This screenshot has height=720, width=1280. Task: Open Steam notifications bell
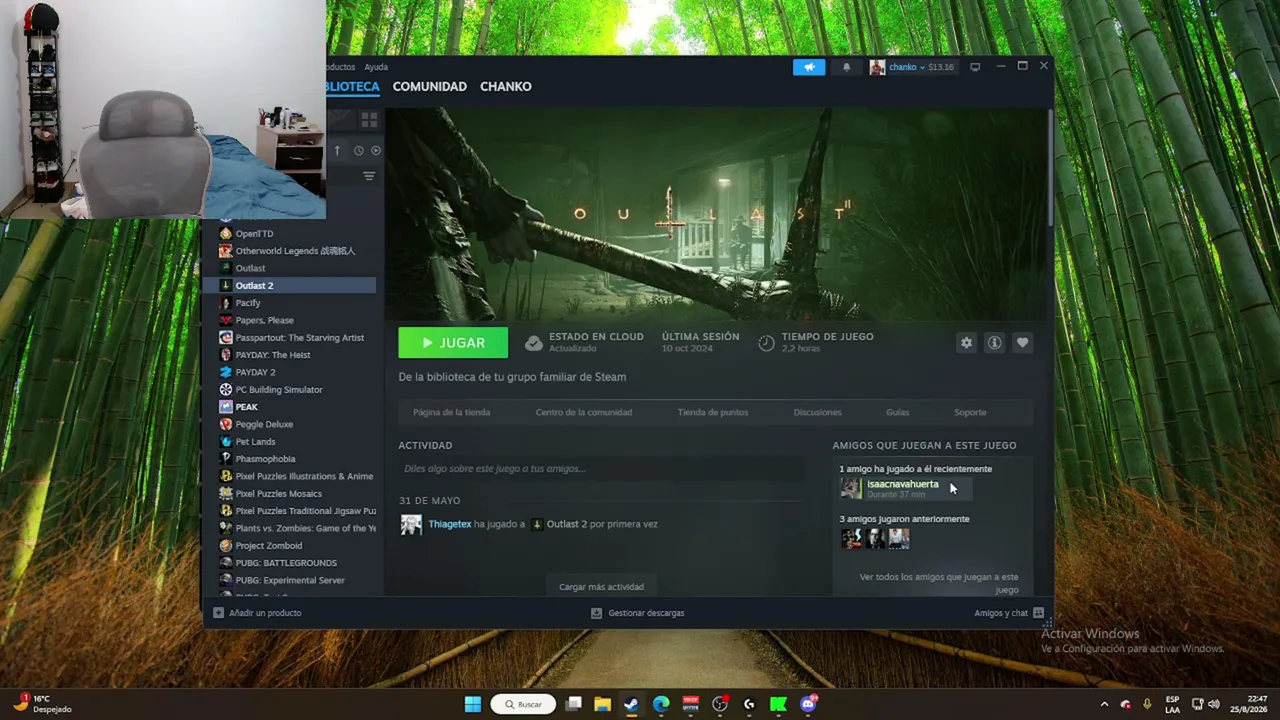[x=846, y=67]
